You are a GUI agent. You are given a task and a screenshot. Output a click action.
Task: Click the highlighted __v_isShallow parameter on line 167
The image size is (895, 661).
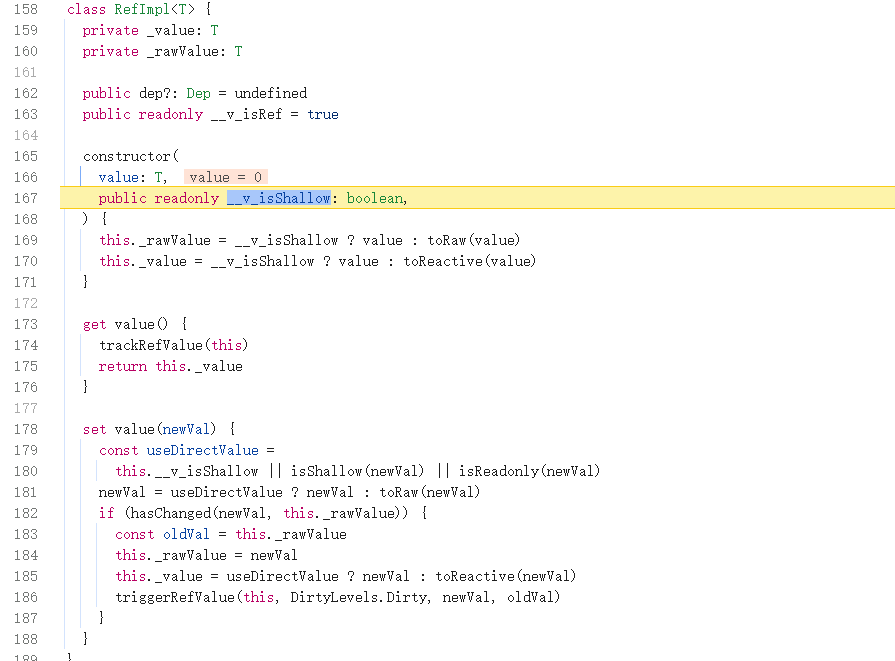(x=279, y=198)
